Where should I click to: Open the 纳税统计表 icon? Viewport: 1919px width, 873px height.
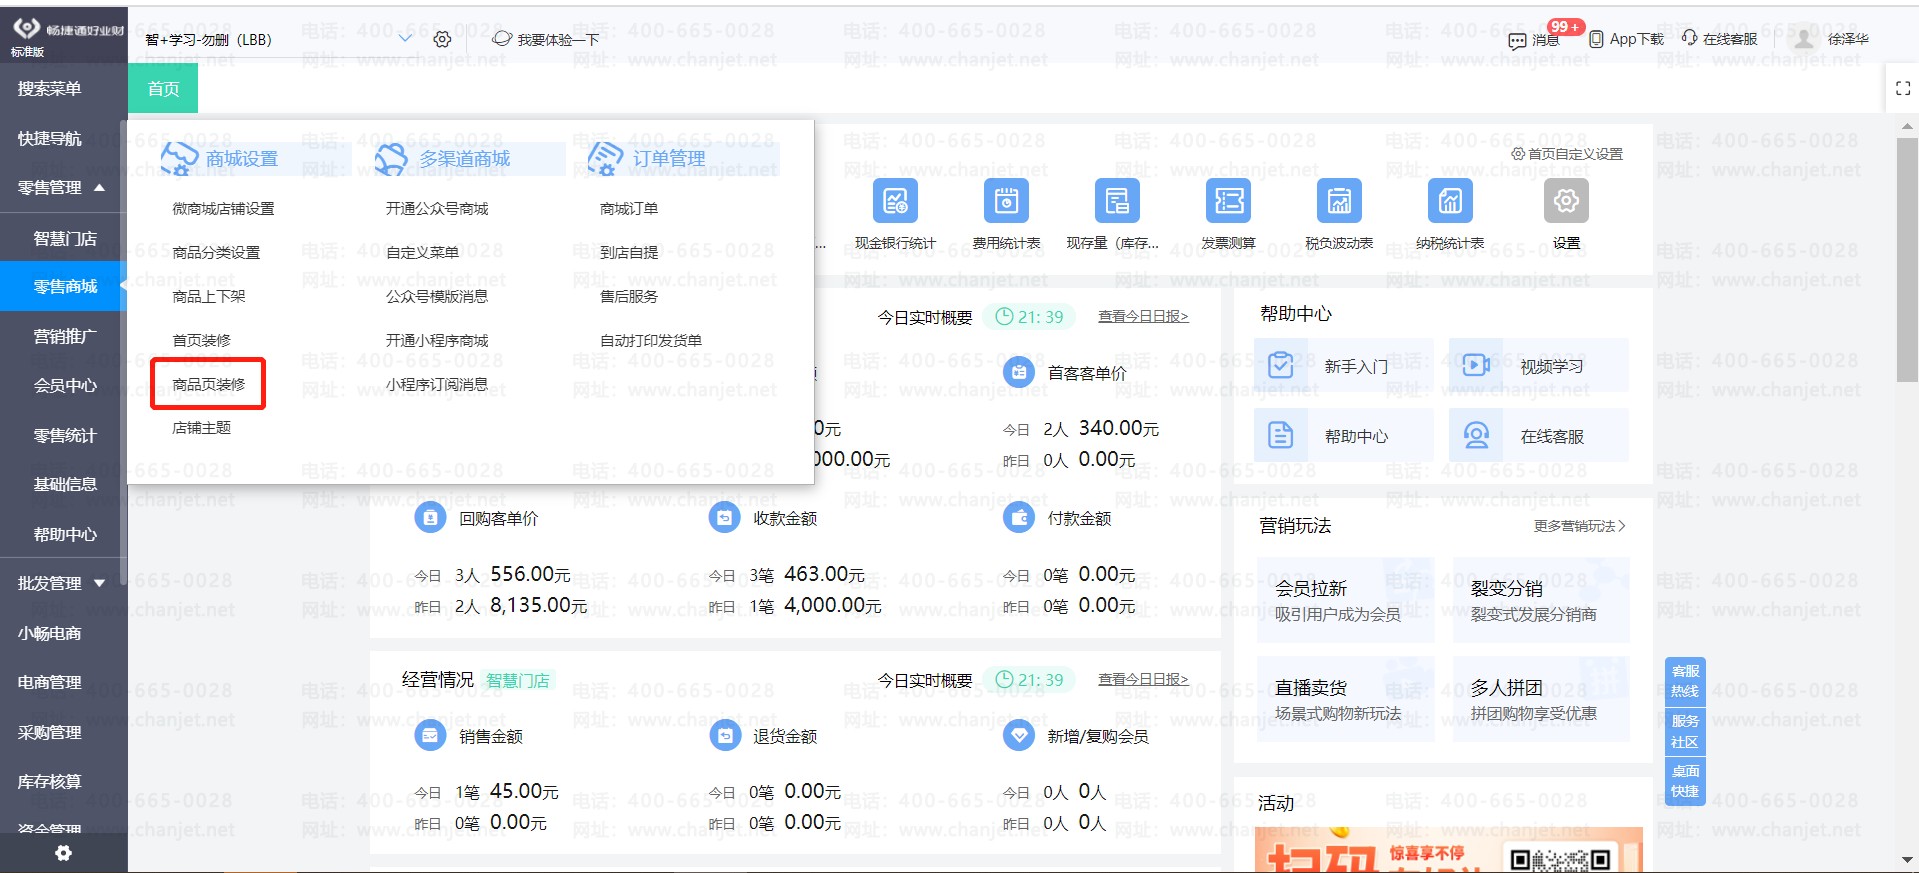pyautogui.click(x=1450, y=202)
